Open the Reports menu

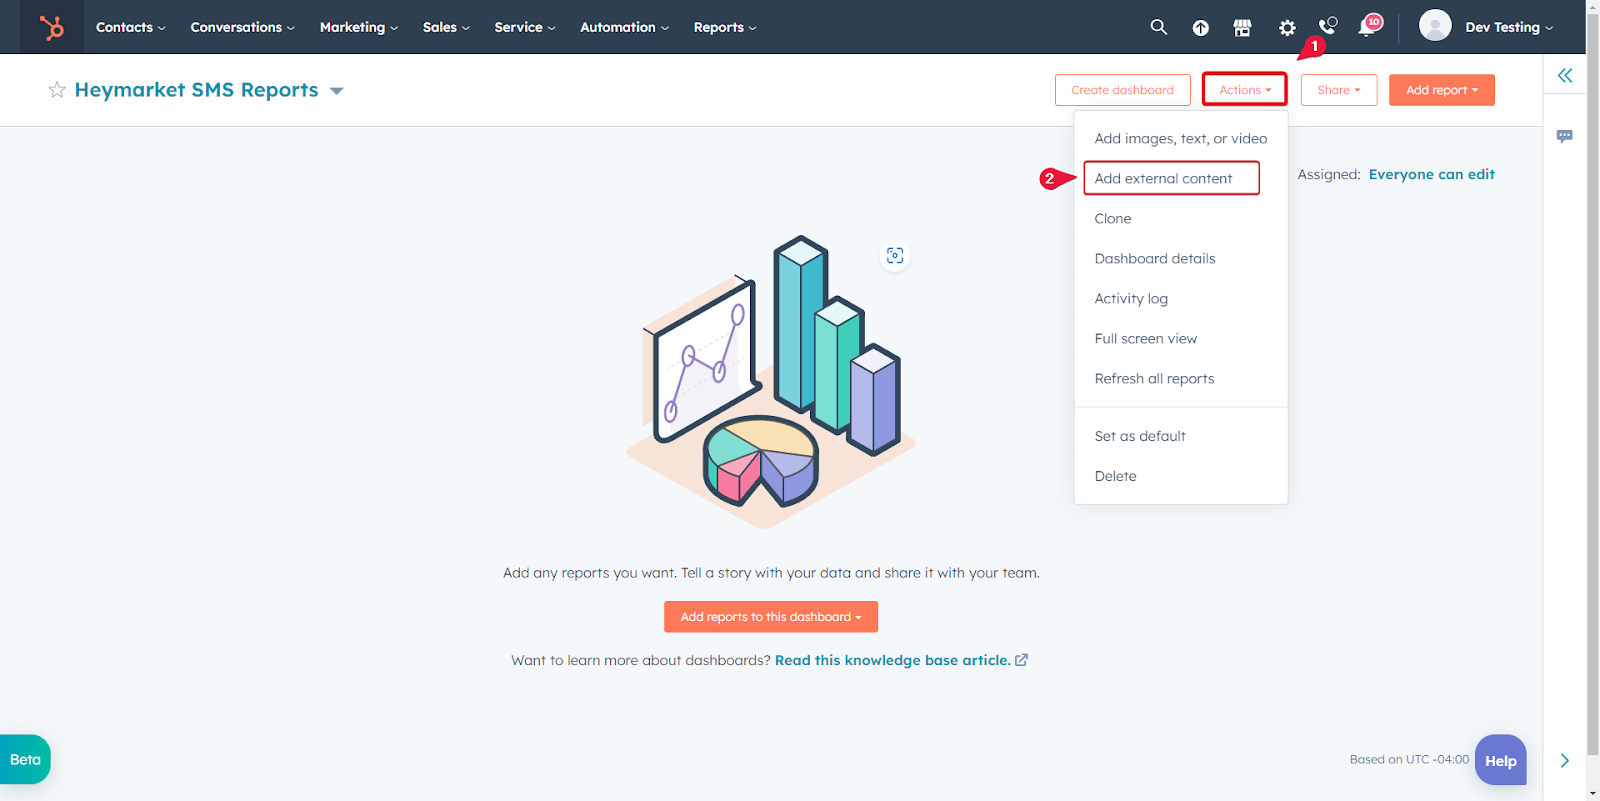tap(725, 27)
